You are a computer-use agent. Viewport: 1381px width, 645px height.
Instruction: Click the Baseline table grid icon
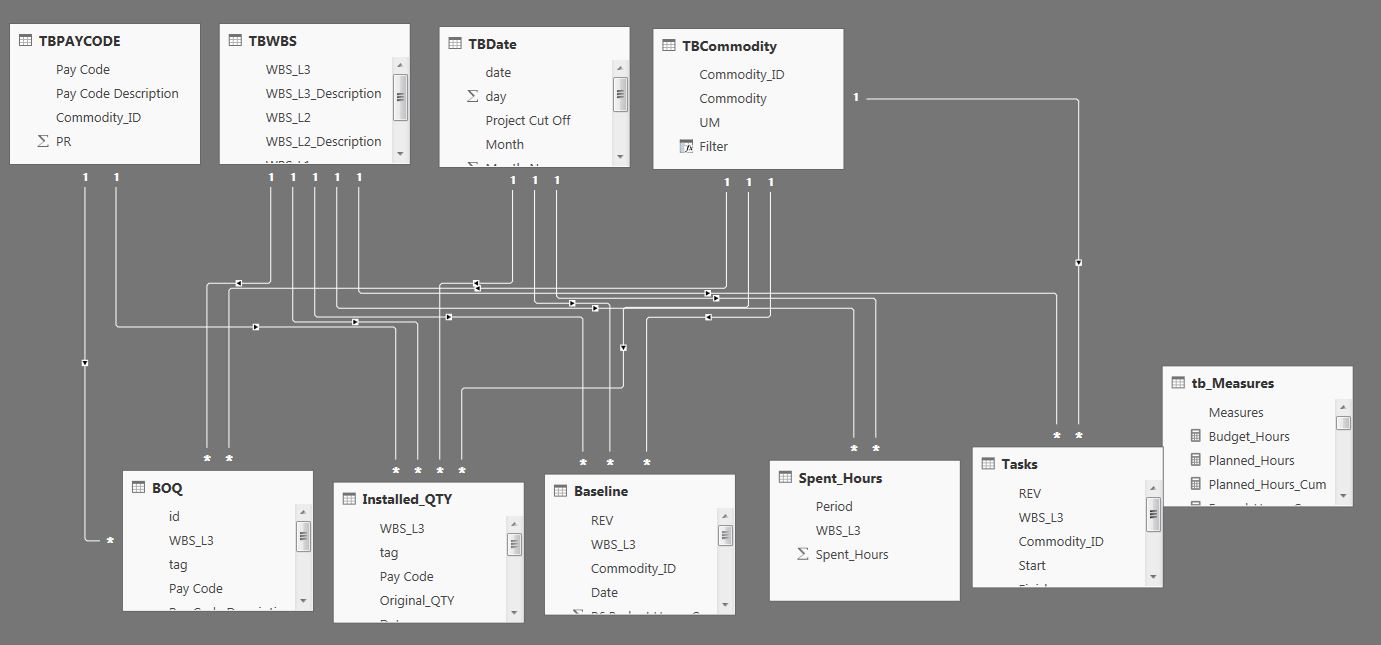[560, 491]
